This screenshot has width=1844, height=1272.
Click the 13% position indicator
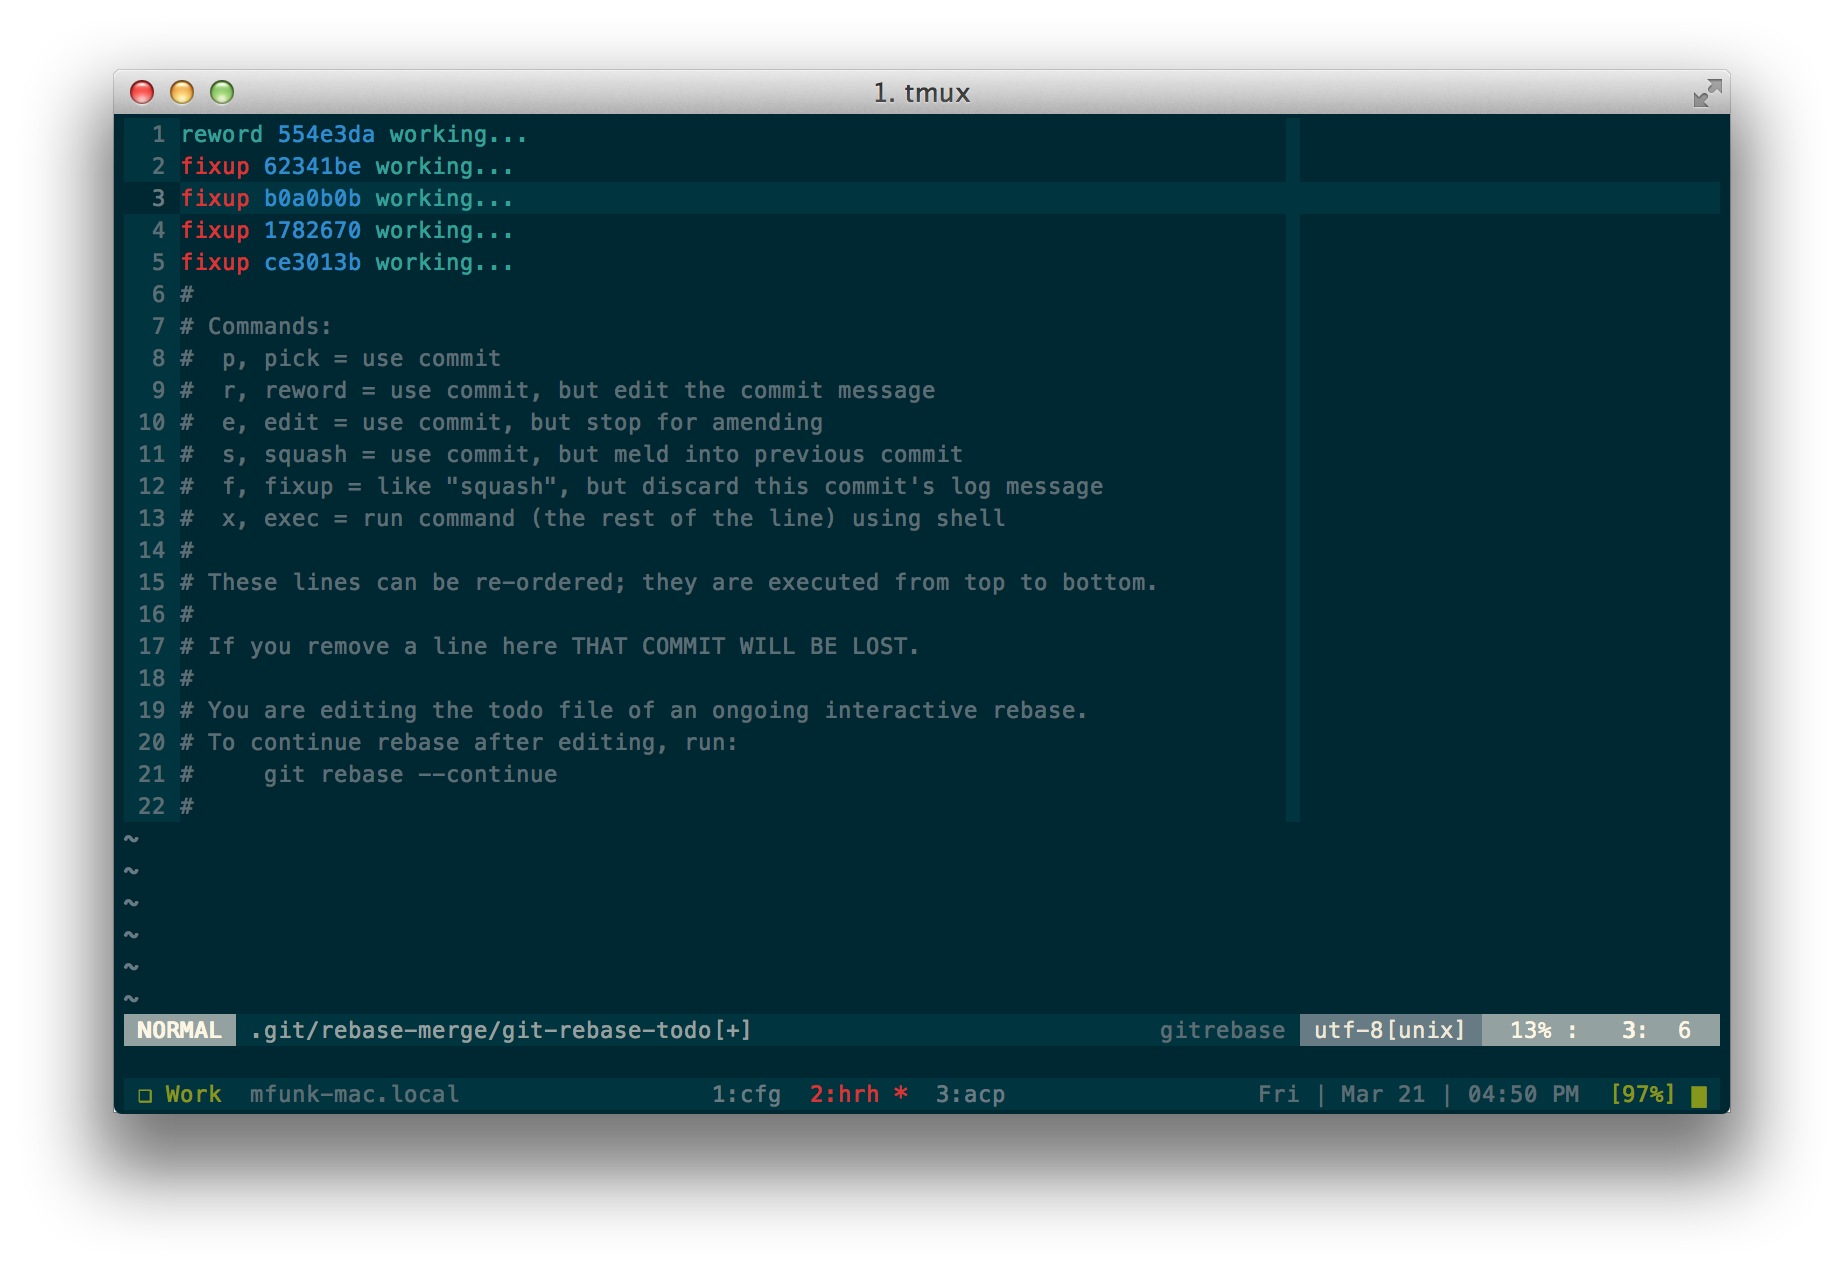[1530, 1030]
